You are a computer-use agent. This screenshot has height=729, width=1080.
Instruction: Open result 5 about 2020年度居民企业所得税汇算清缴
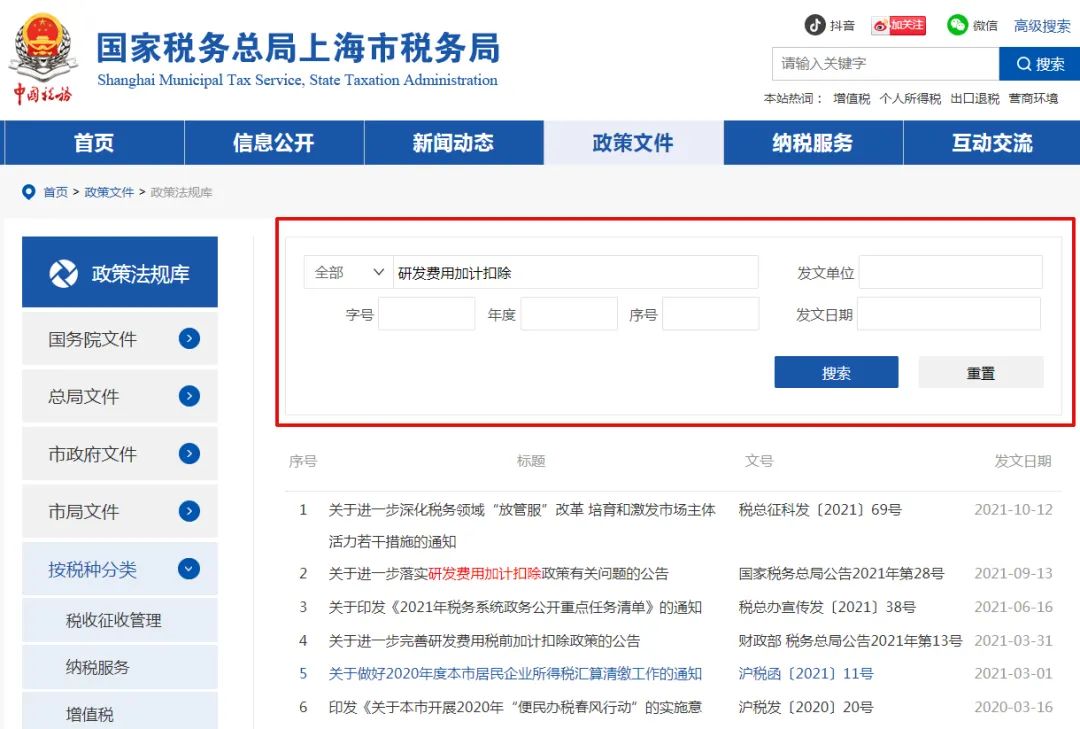[x=515, y=674]
